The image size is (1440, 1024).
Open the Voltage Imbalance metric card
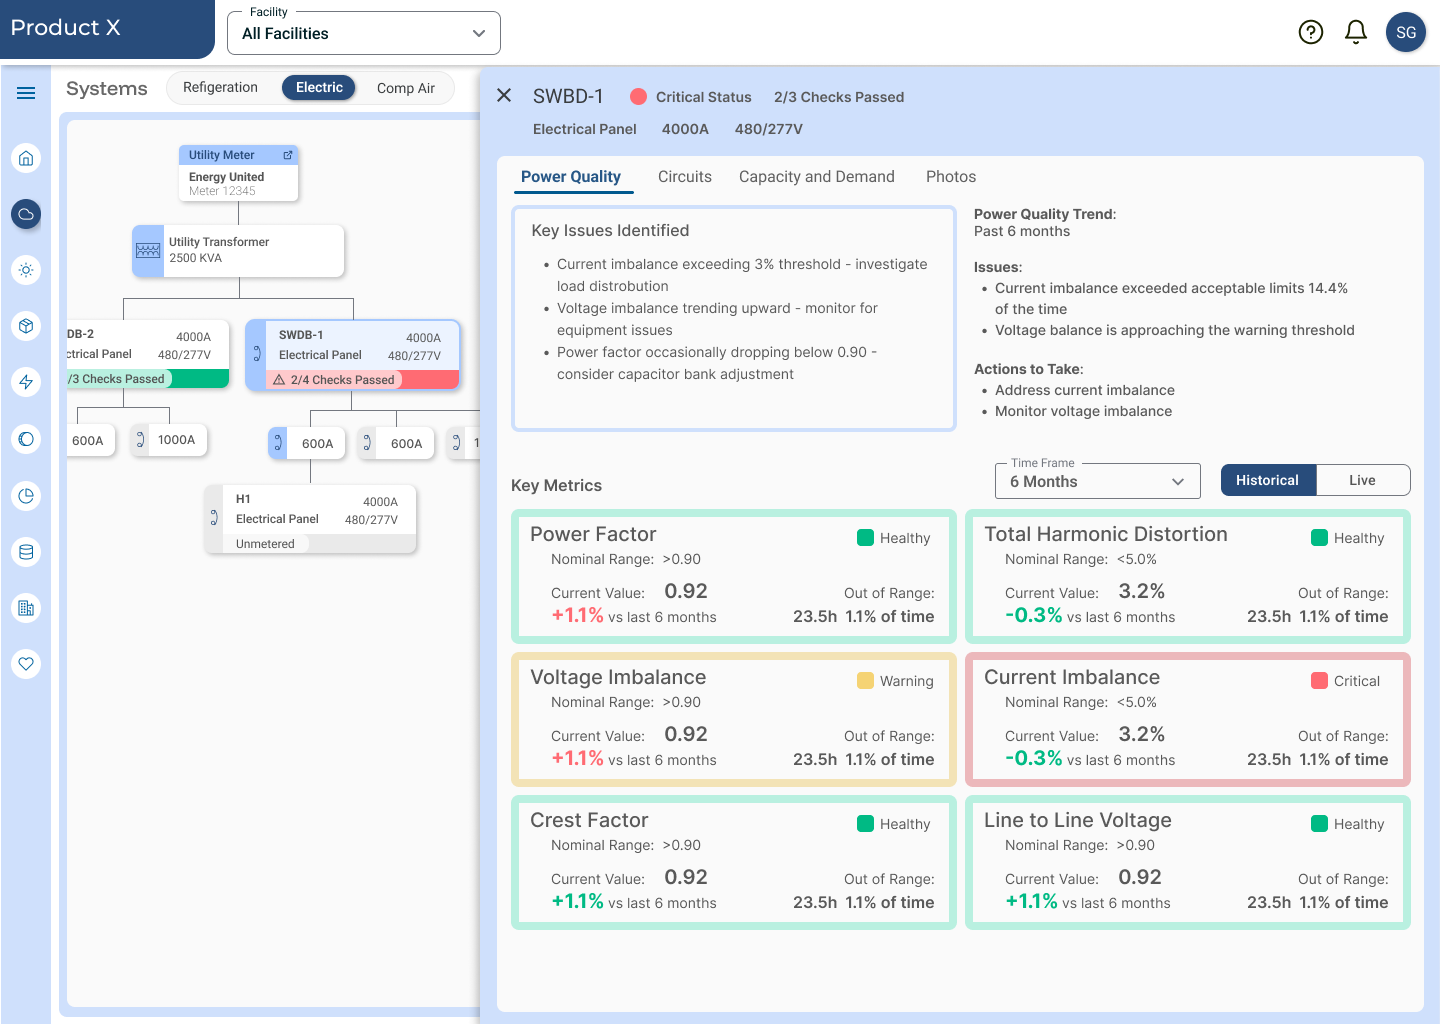pyautogui.click(x=733, y=720)
